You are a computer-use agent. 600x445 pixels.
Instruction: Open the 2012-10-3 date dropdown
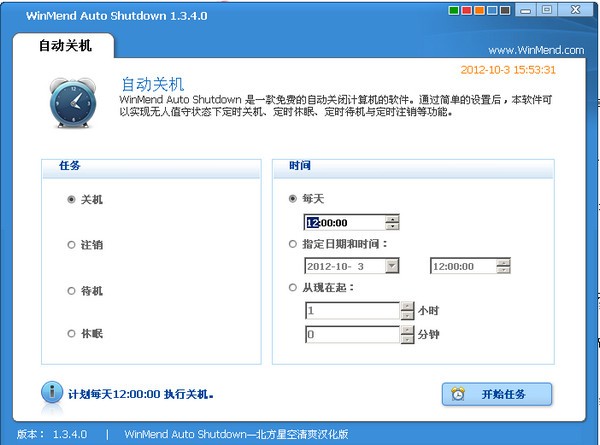coord(392,266)
